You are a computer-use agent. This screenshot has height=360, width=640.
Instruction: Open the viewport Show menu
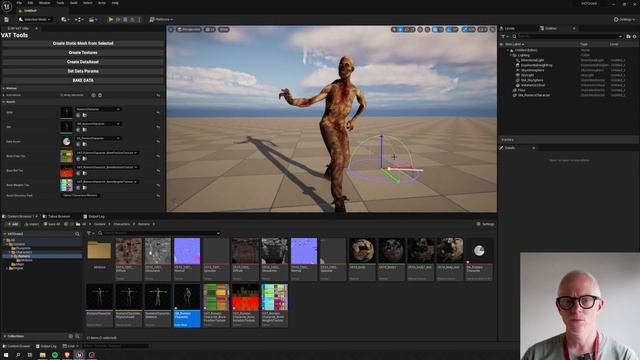point(224,29)
